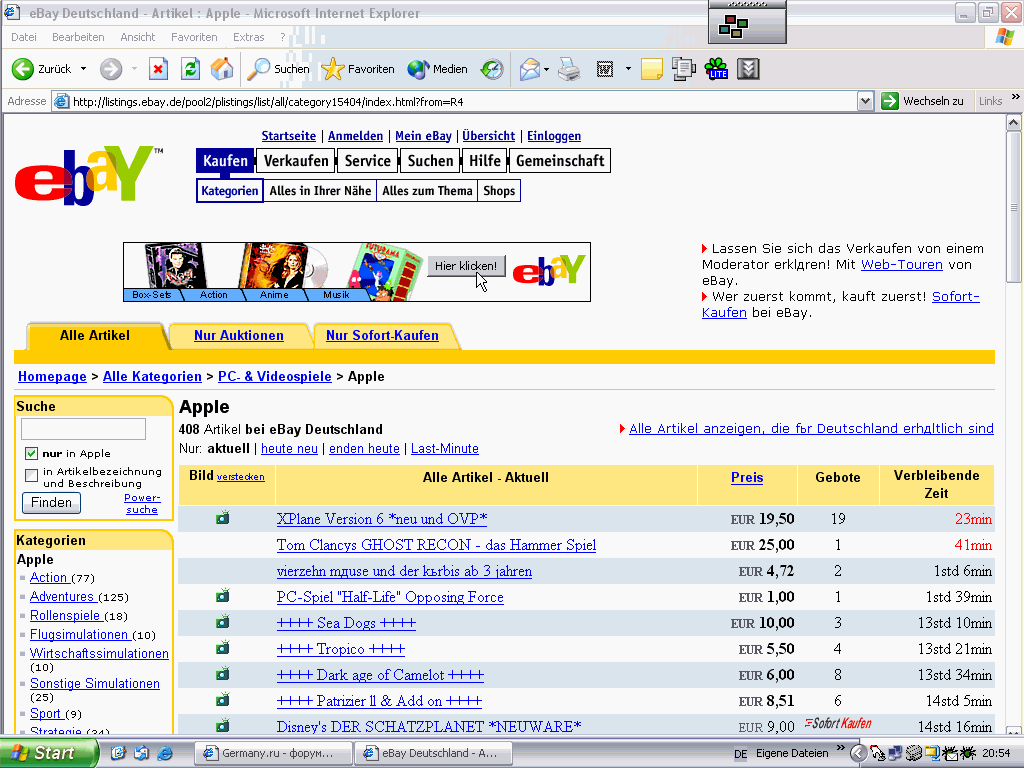Sort listings by the Preis column link

pyautogui.click(x=747, y=477)
